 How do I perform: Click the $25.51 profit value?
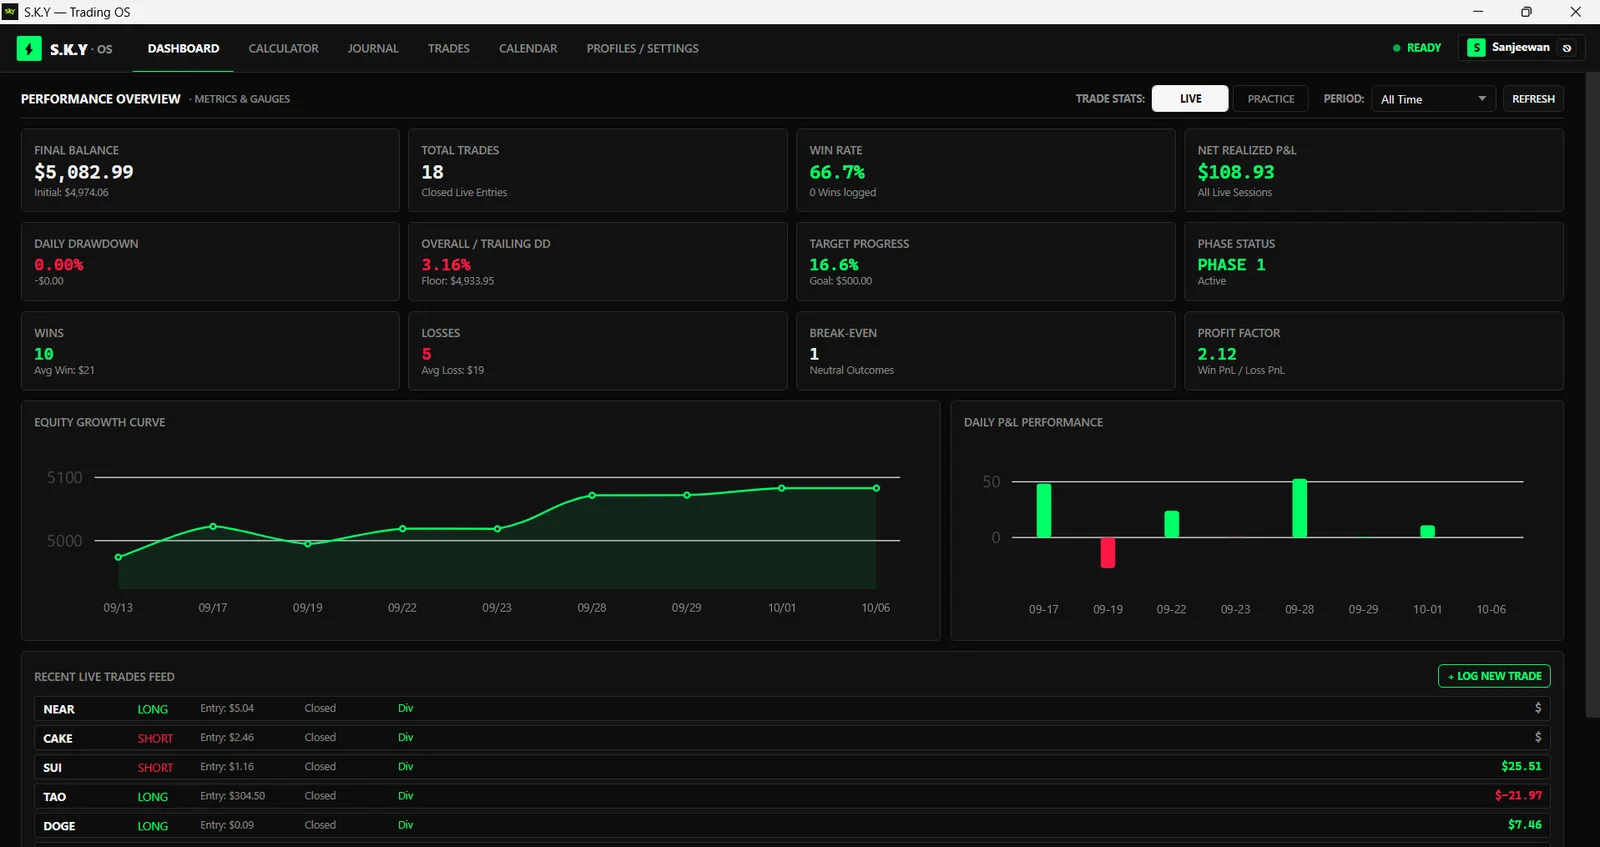click(1521, 766)
